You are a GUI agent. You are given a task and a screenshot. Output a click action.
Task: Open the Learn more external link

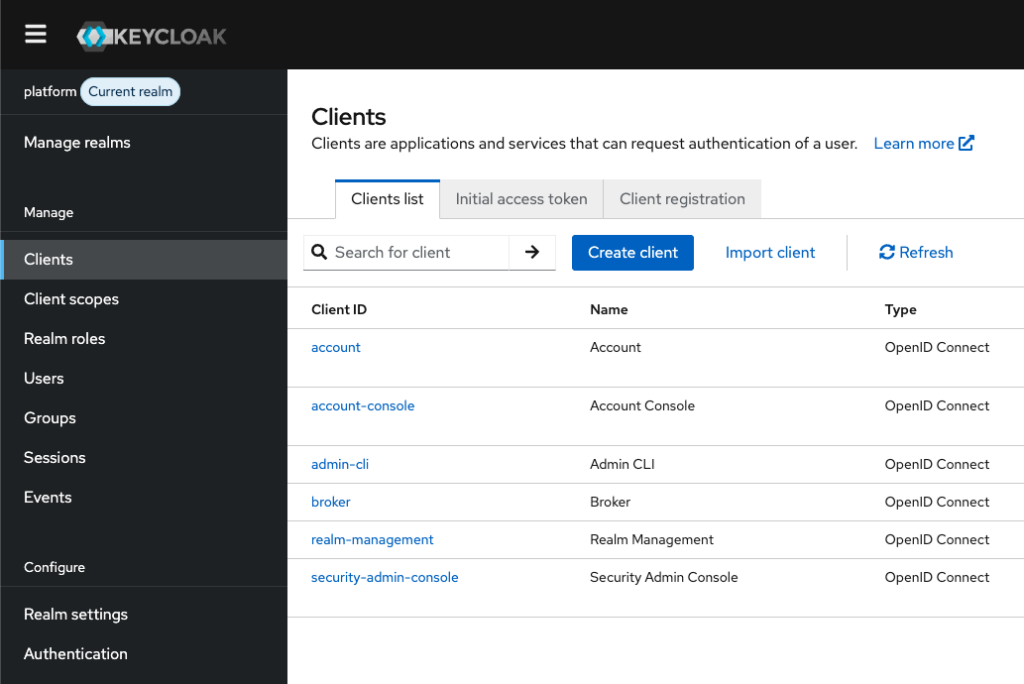point(923,144)
